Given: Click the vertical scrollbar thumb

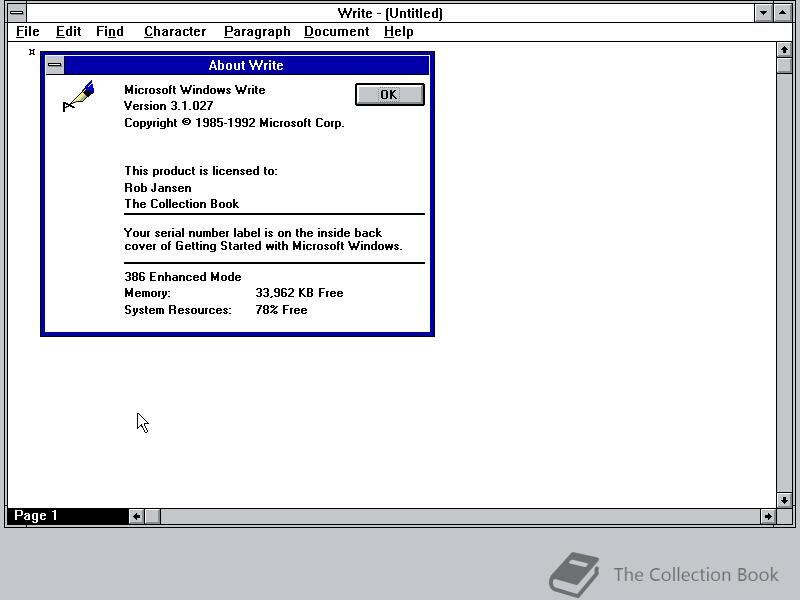Looking at the screenshot, I should [784, 66].
